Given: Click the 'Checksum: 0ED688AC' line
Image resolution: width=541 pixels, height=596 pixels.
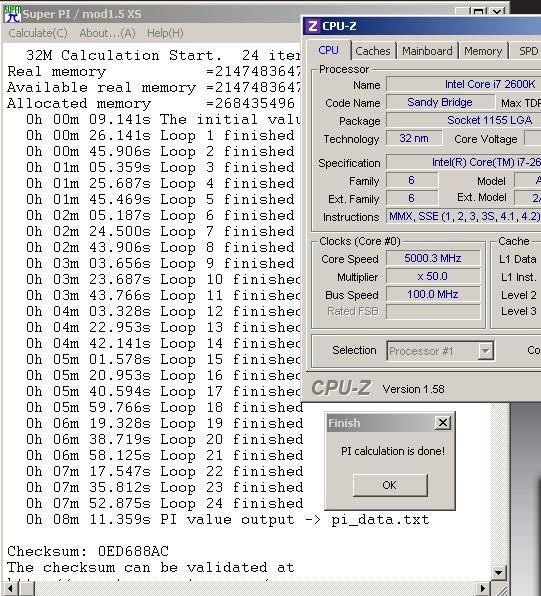Looking at the screenshot, I should tap(88, 551).
